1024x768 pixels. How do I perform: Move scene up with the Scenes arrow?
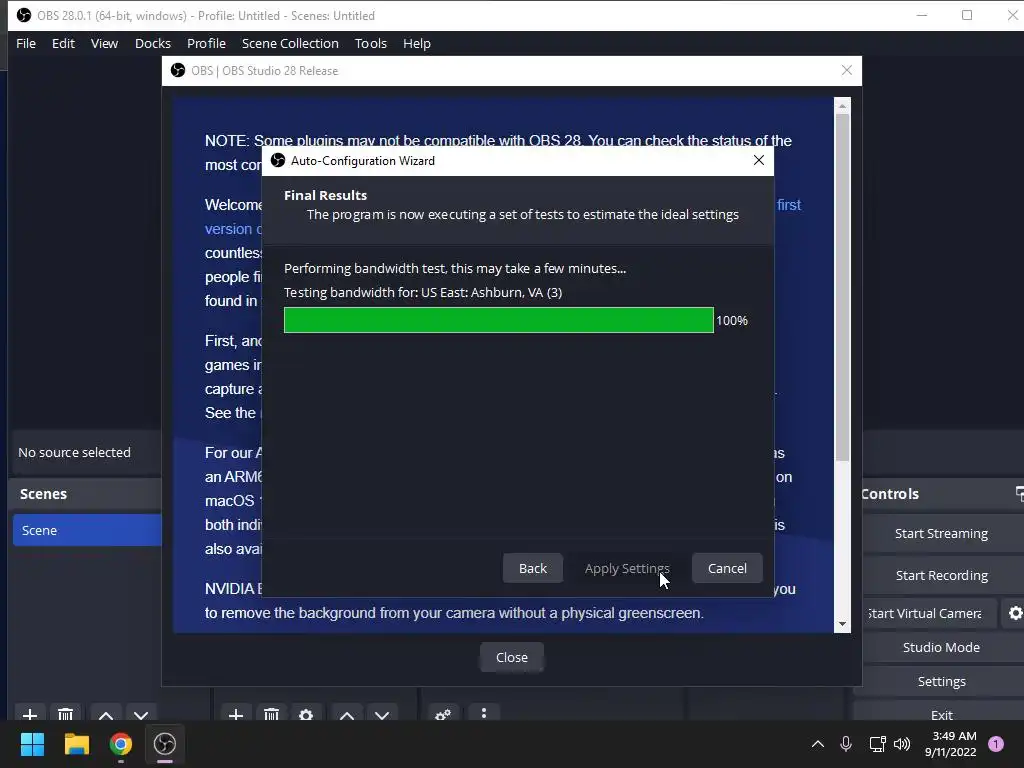tap(106, 714)
